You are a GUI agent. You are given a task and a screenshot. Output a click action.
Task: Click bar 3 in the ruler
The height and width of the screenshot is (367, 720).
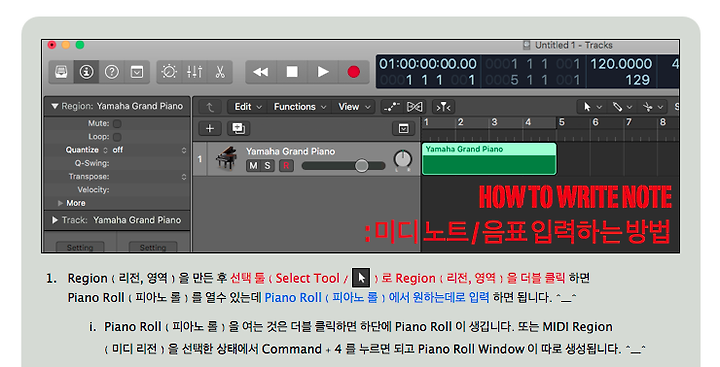[x=494, y=122]
